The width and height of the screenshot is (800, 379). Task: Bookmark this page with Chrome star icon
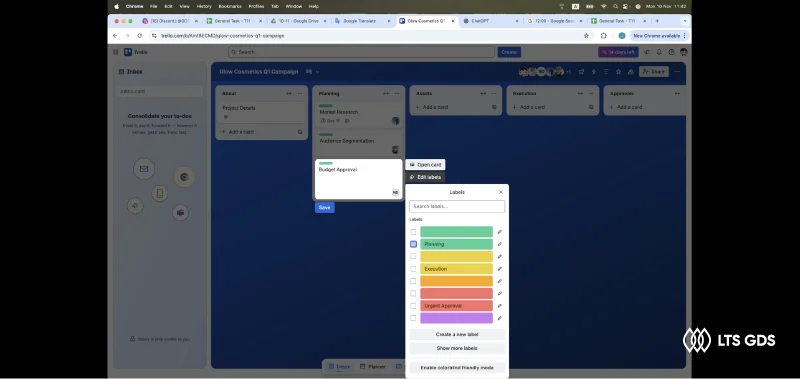[x=586, y=36]
